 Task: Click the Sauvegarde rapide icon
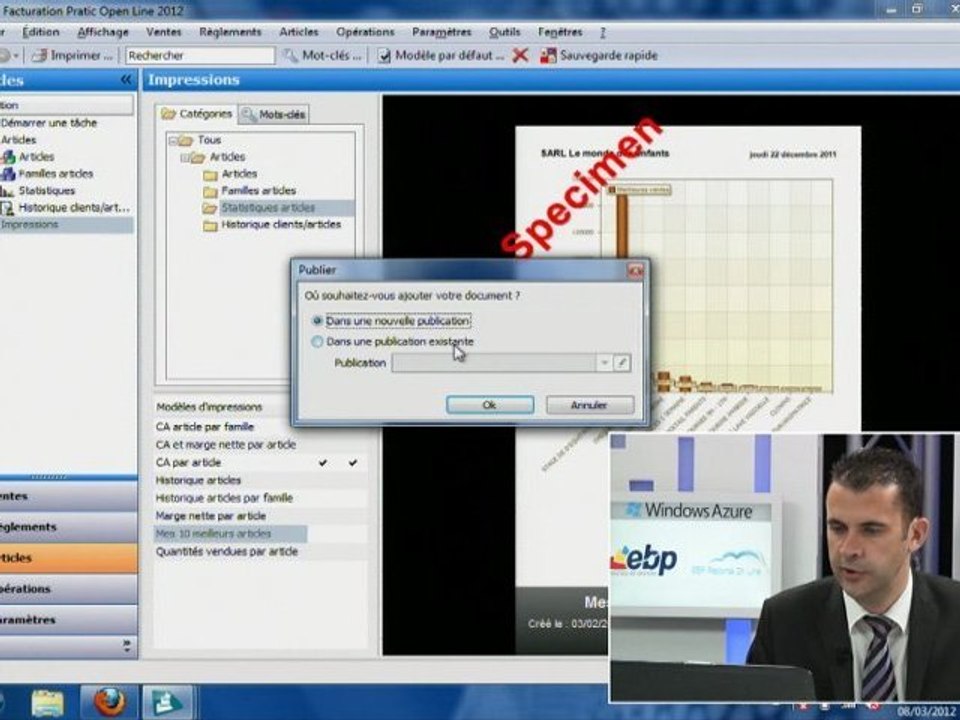[548, 56]
